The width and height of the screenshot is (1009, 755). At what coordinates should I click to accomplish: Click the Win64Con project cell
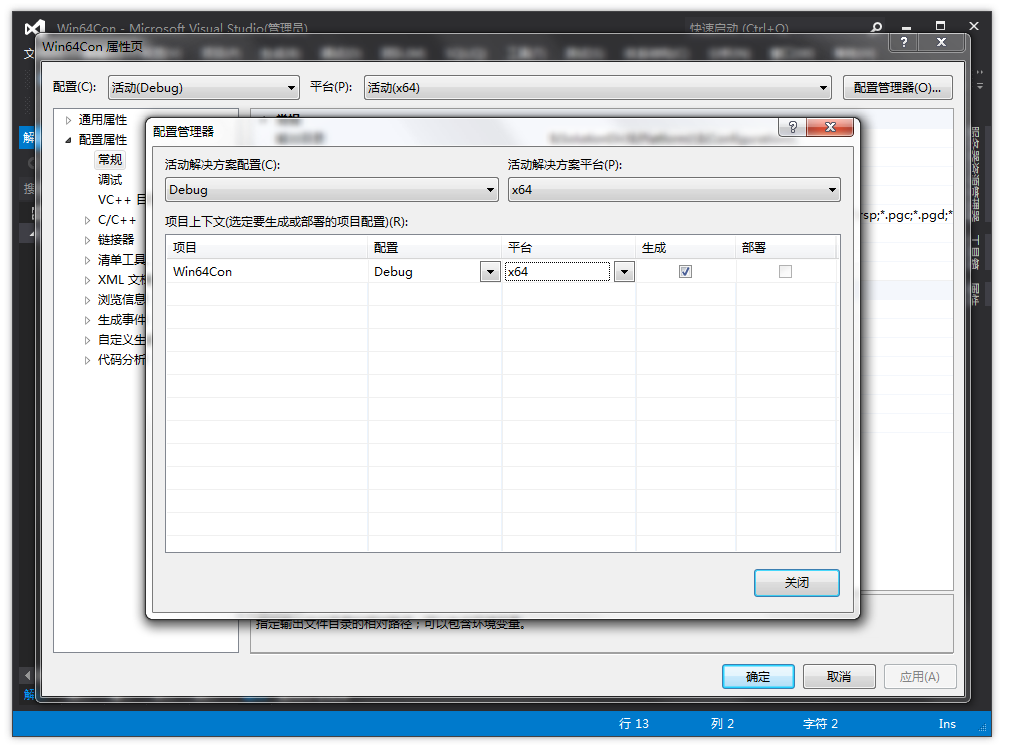(266, 272)
